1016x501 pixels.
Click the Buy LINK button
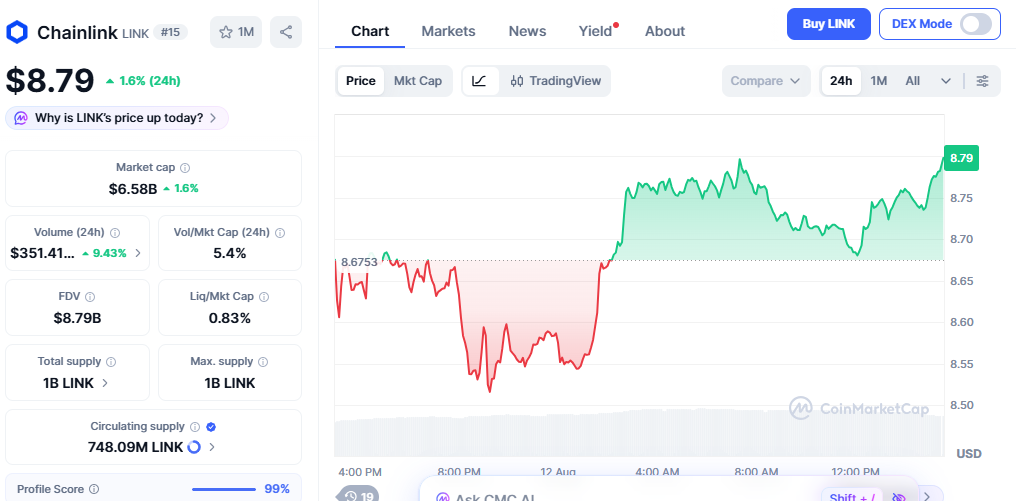829,24
